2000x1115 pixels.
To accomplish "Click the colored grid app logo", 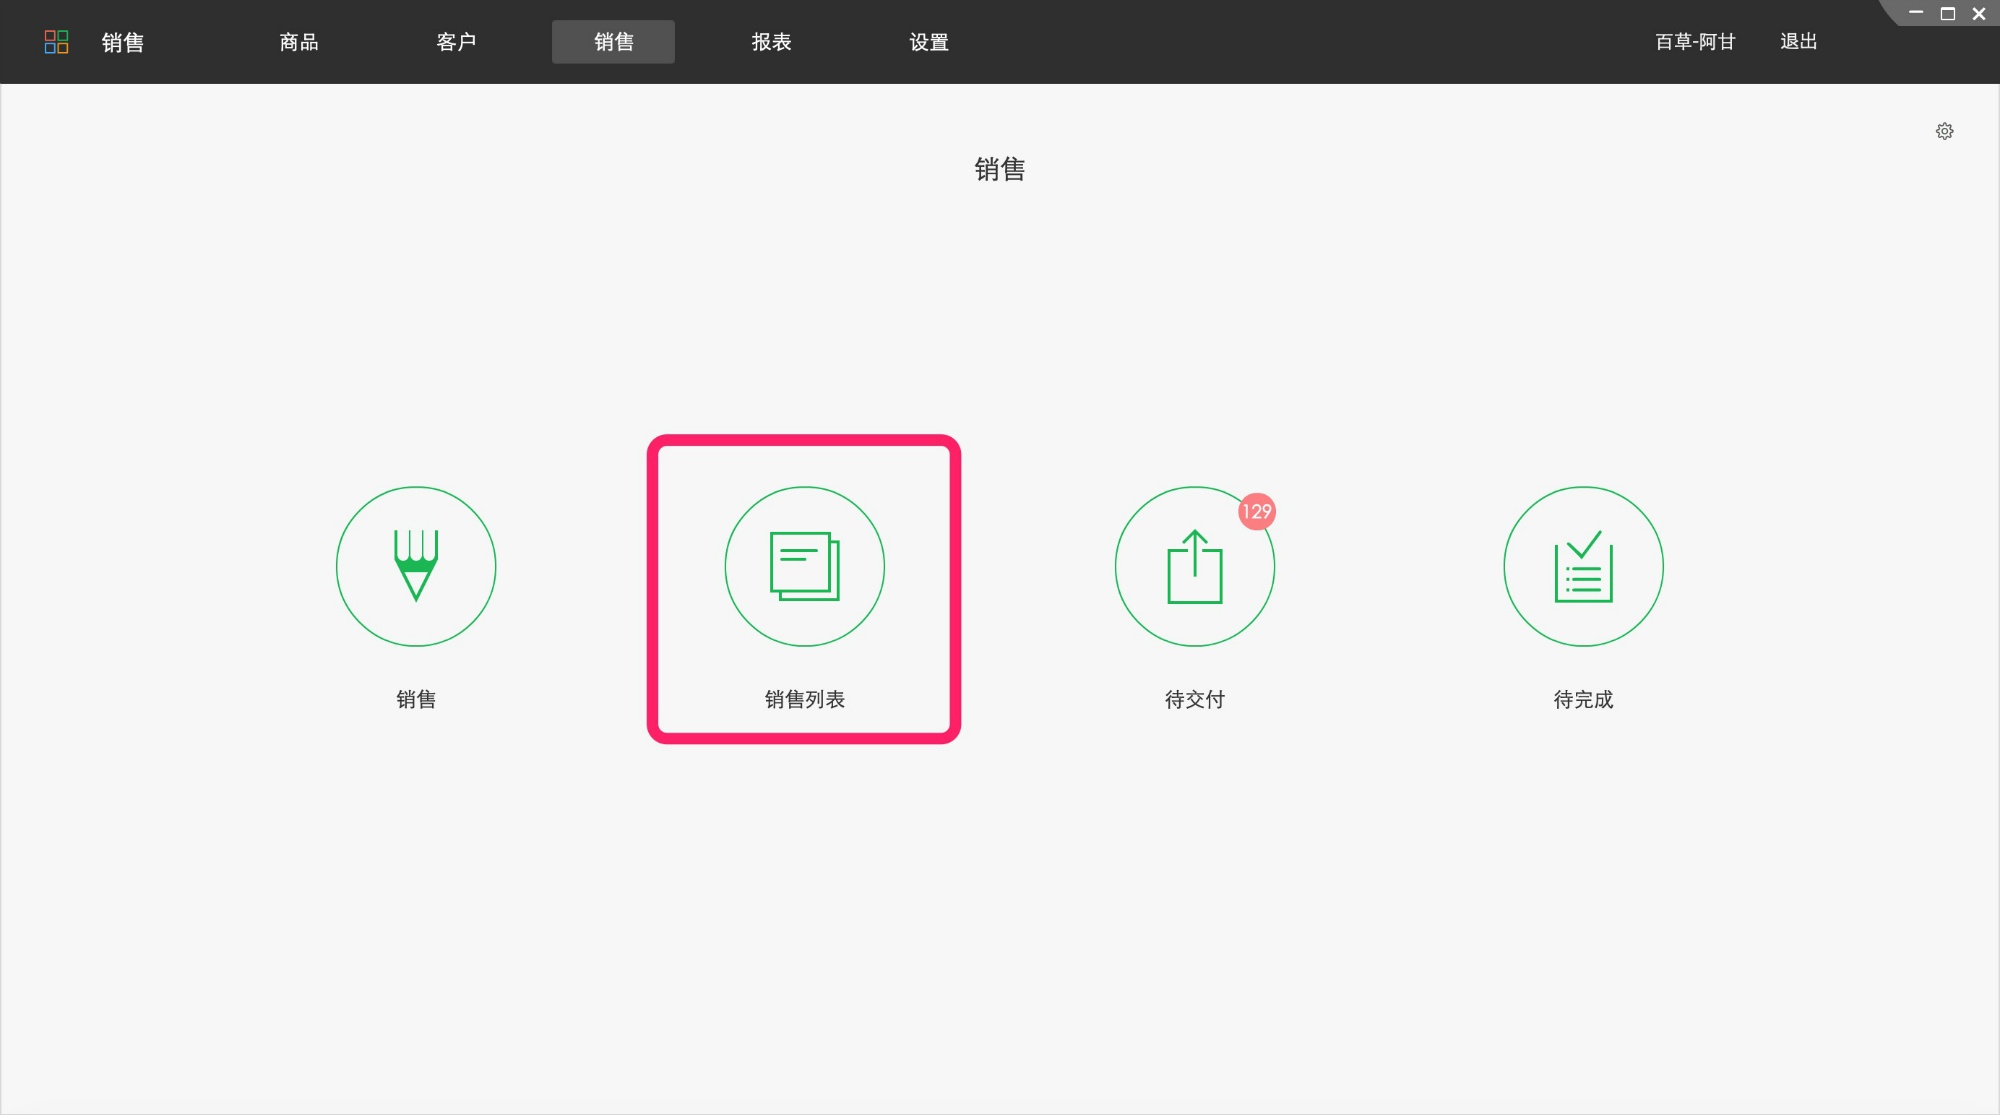I will 57,42.
